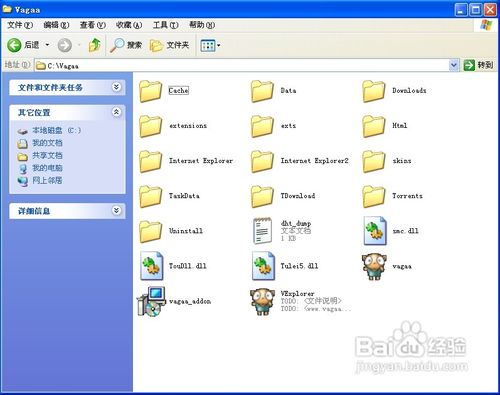Select the vagaa_addon installer icon

point(152,301)
